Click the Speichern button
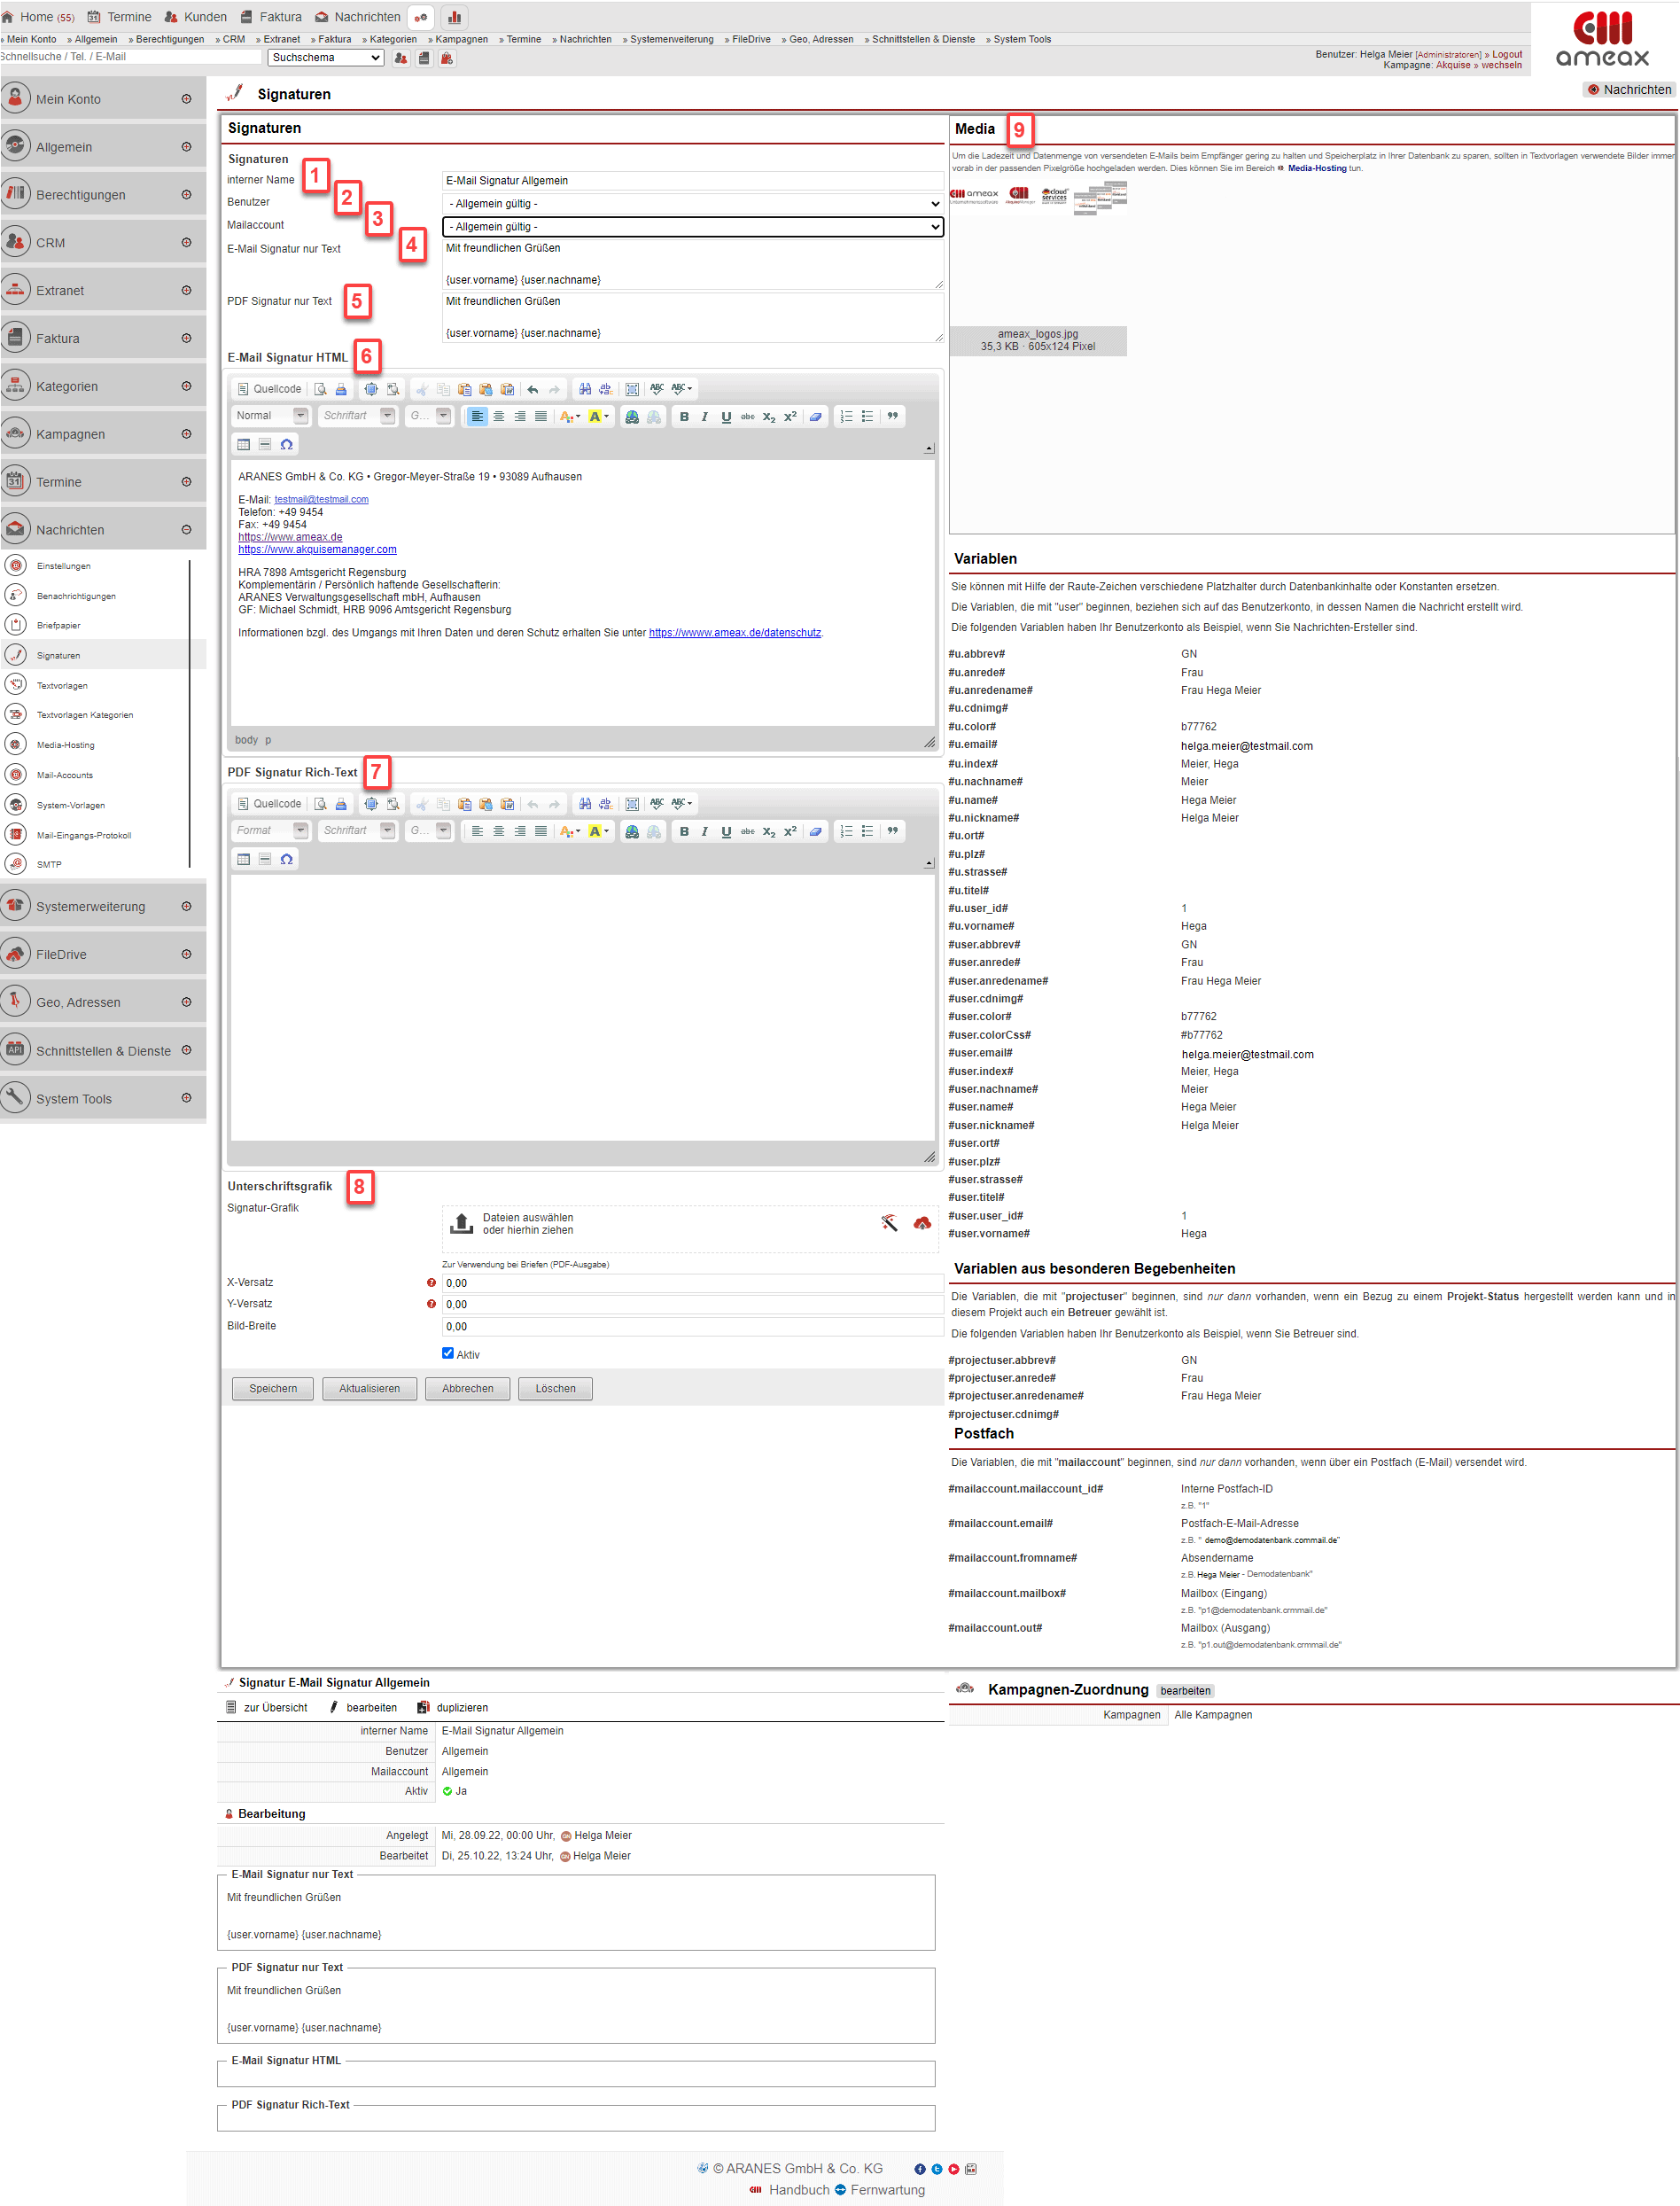This screenshot has width=1680, height=2206. (273, 1389)
